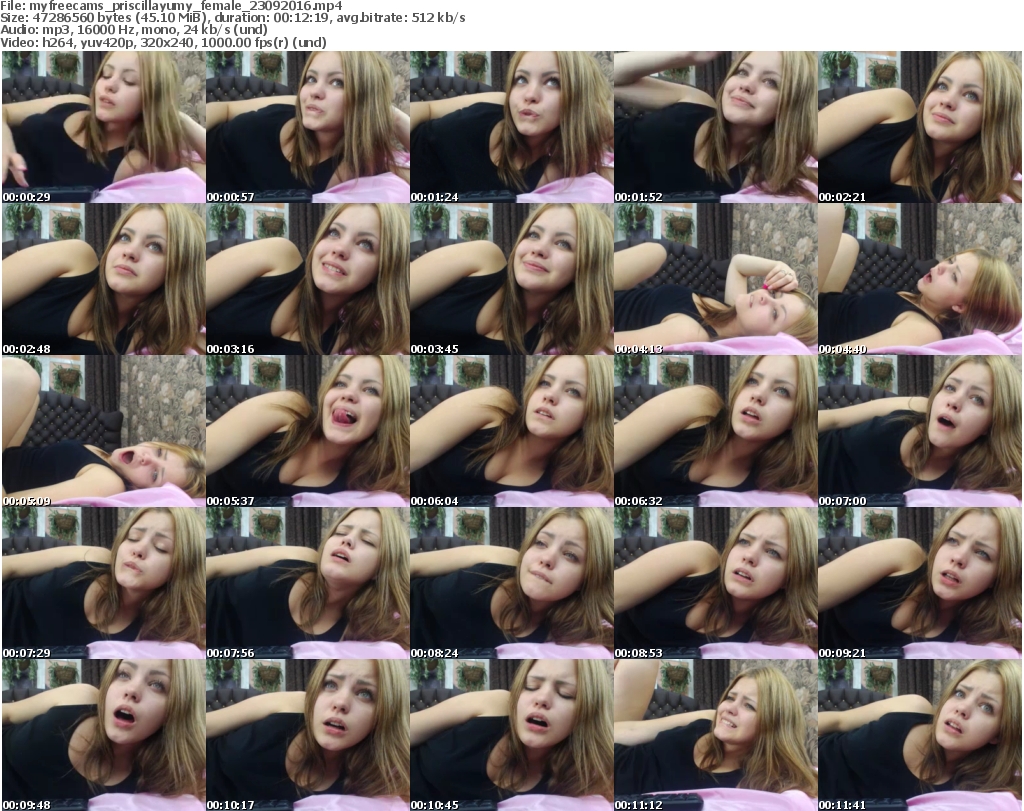Click the thumbnail stamped 00:07:29
Image resolution: width=1024 pixels, height=811 pixels.
[104, 583]
